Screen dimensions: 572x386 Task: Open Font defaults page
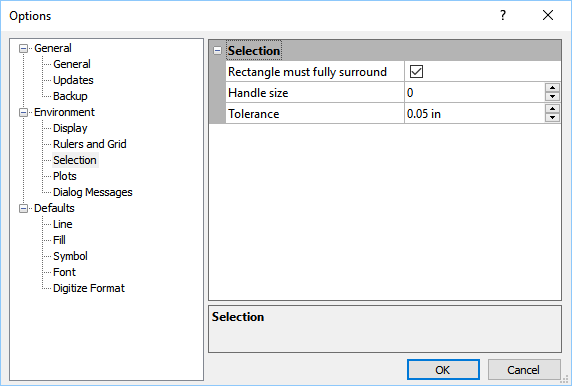coord(65,272)
